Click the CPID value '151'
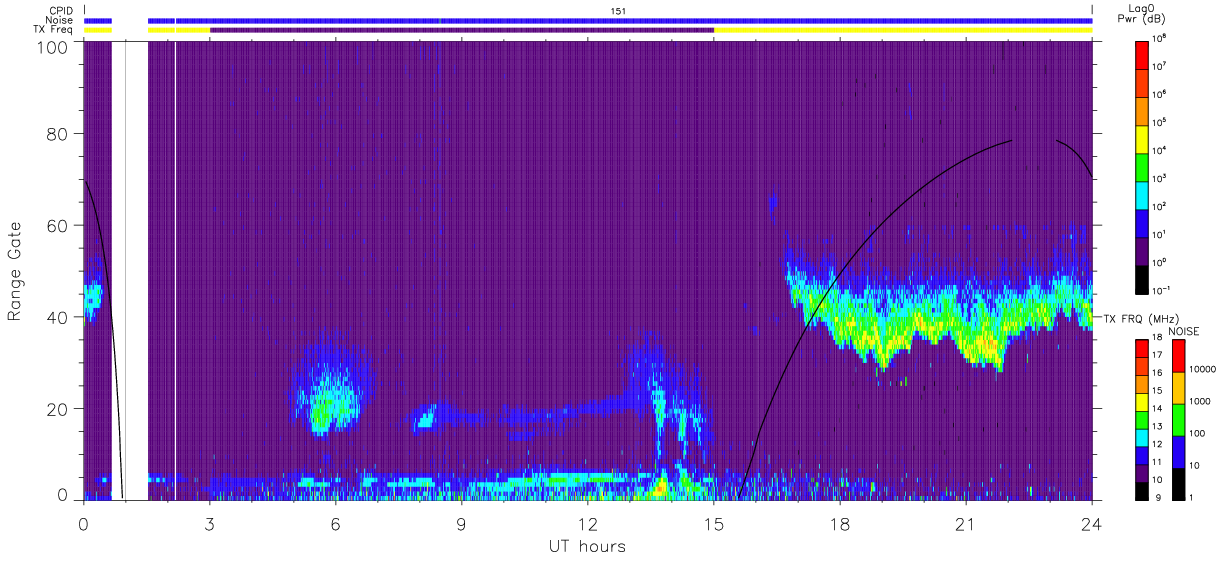This screenshot has height=567, width=1228. tap(618, 10)
